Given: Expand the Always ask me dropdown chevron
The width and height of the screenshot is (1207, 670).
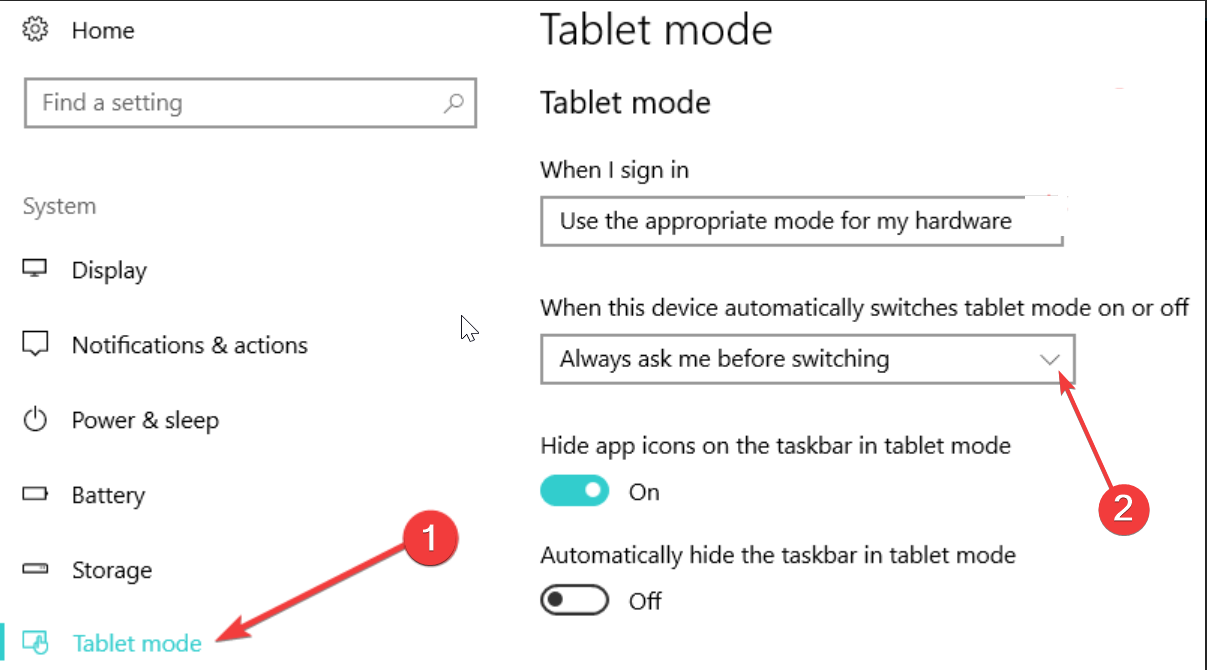Looking at the screenshot, I should (1050, 359).
